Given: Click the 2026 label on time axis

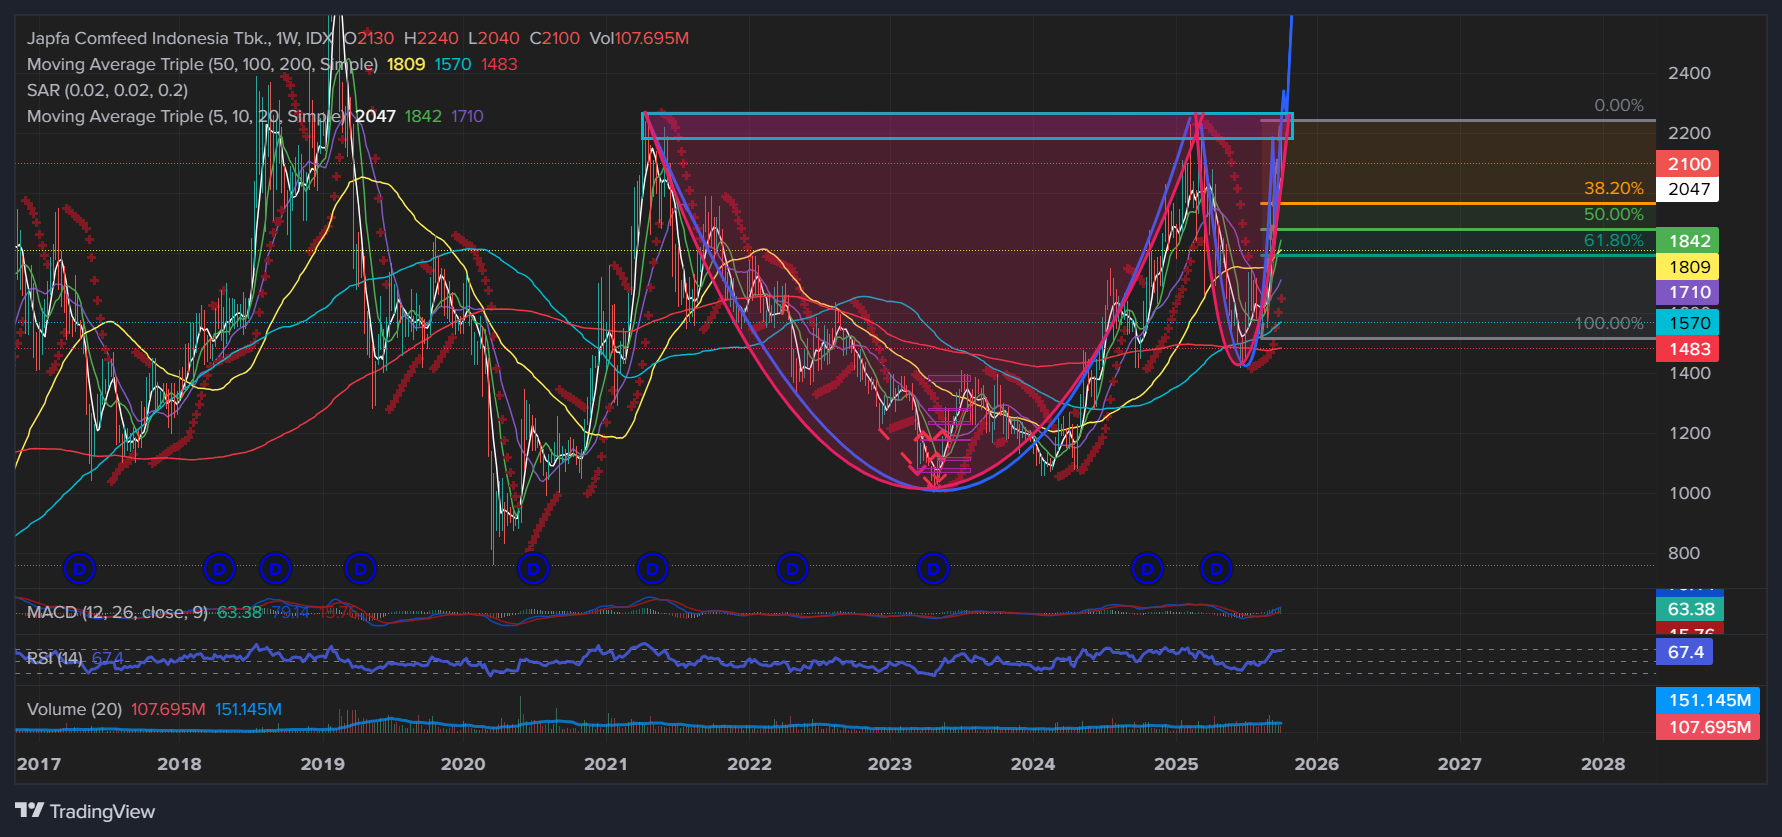Looking at the screenshot, I should (1316, 764).
